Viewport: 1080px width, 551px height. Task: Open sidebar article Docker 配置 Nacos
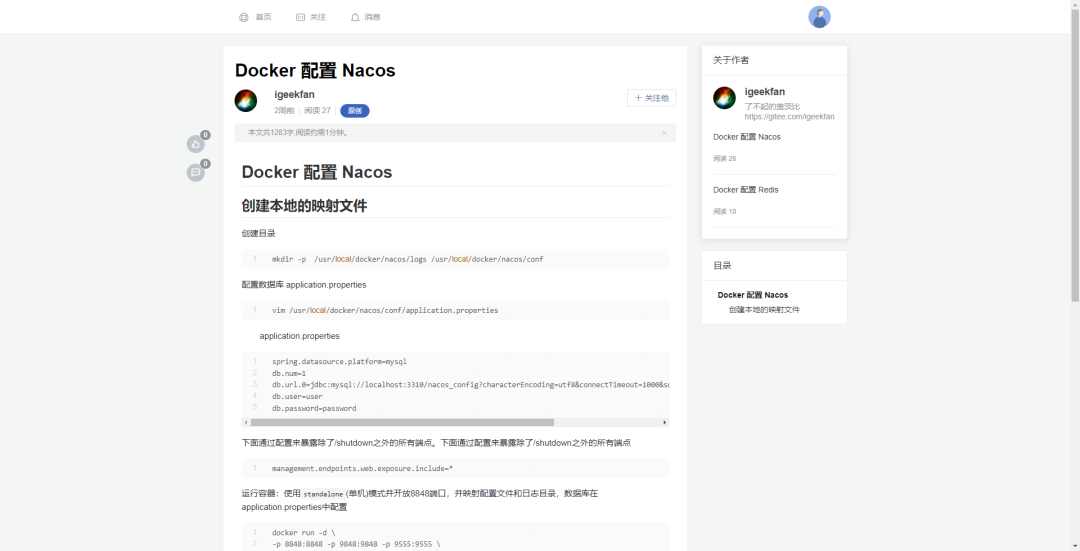(747, 137)
